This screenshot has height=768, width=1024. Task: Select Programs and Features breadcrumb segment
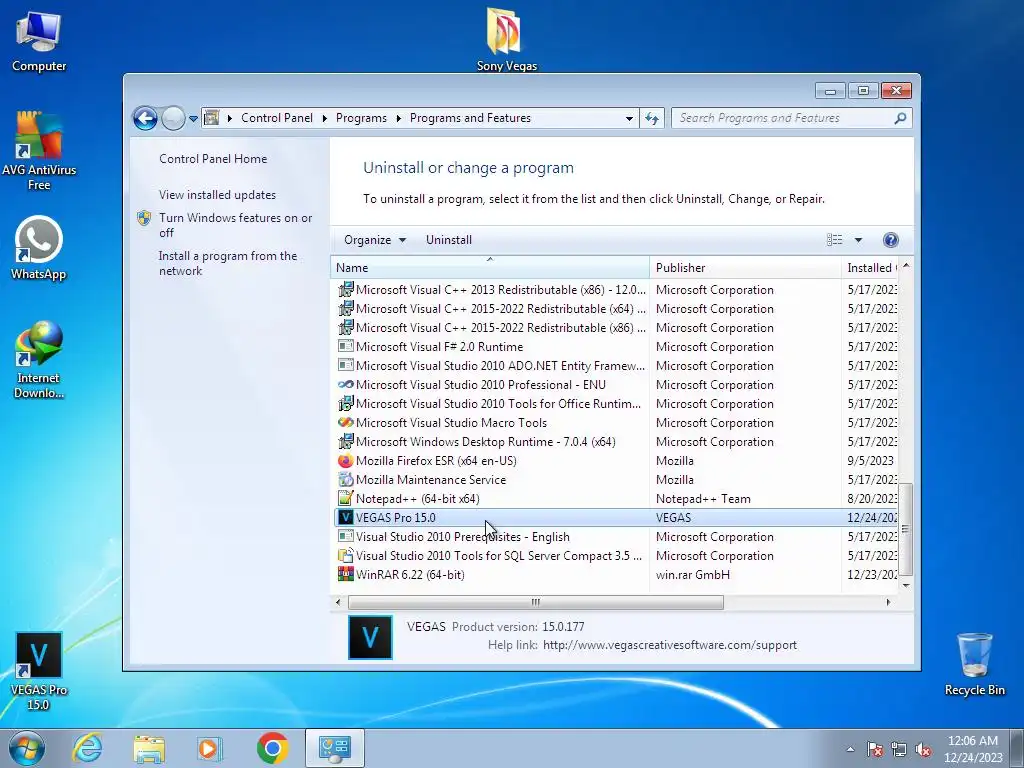(470, 118)
